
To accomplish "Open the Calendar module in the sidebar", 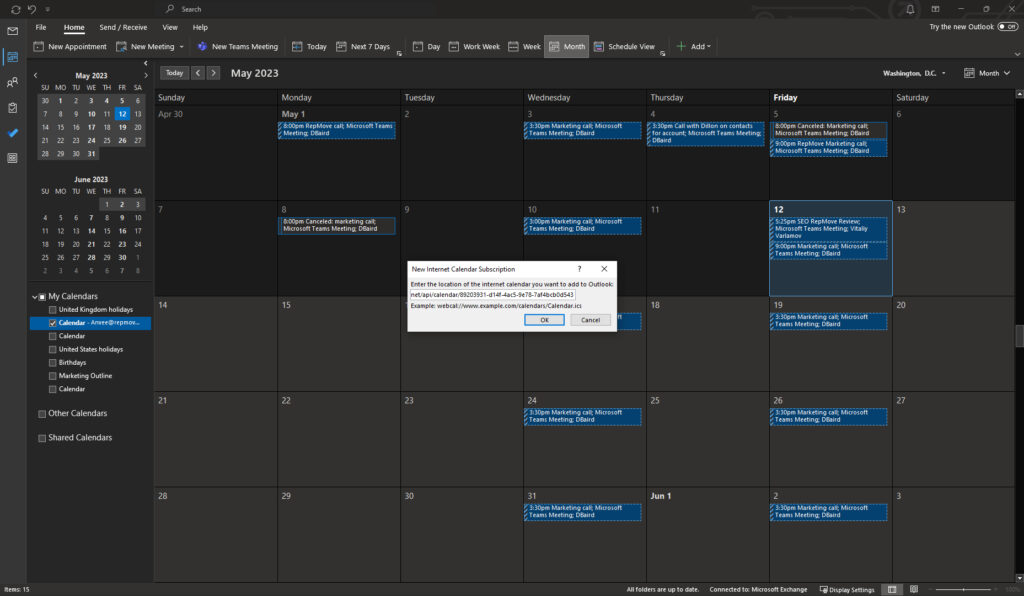I will click(12, 57).
